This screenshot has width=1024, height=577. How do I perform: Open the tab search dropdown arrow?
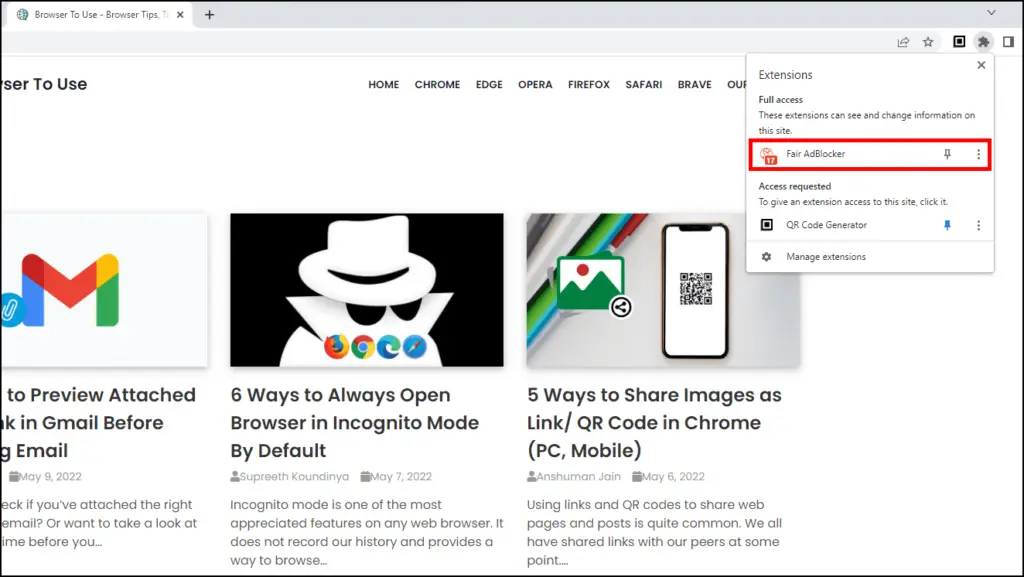click(x=991, y=12)
